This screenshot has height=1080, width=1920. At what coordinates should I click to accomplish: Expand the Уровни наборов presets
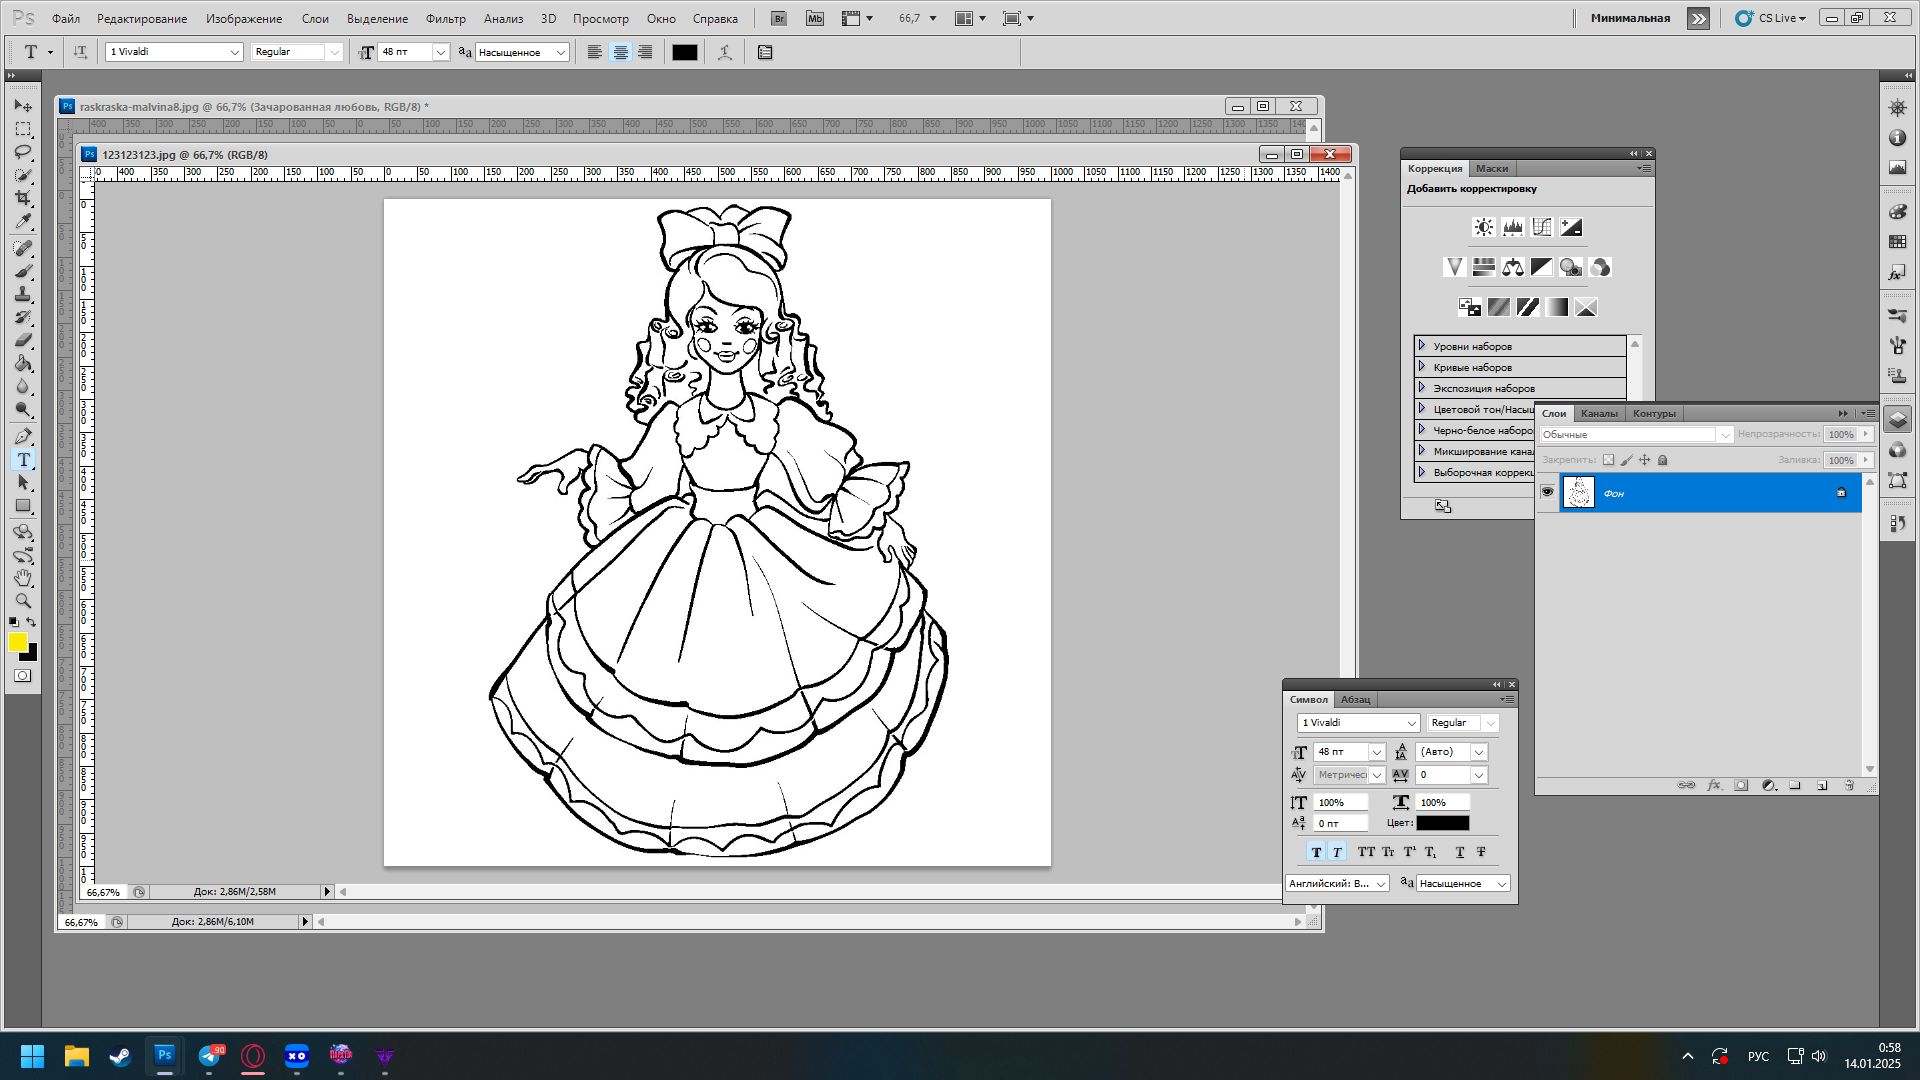(x=1422, y=346)
